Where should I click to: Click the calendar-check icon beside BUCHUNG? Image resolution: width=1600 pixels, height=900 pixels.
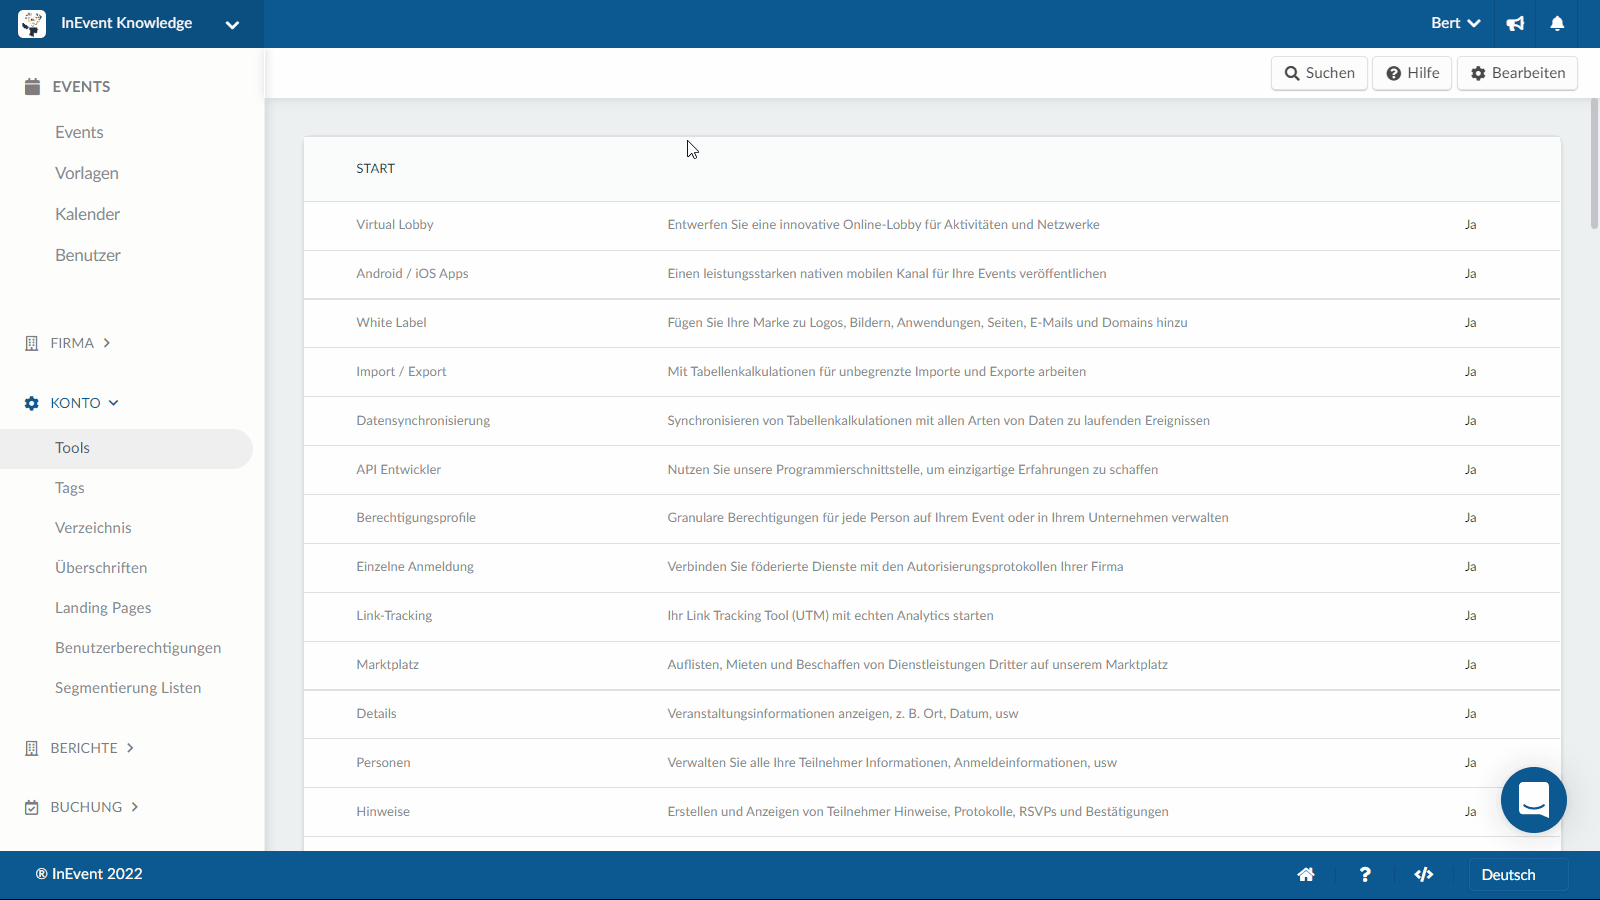coord(31,807)
